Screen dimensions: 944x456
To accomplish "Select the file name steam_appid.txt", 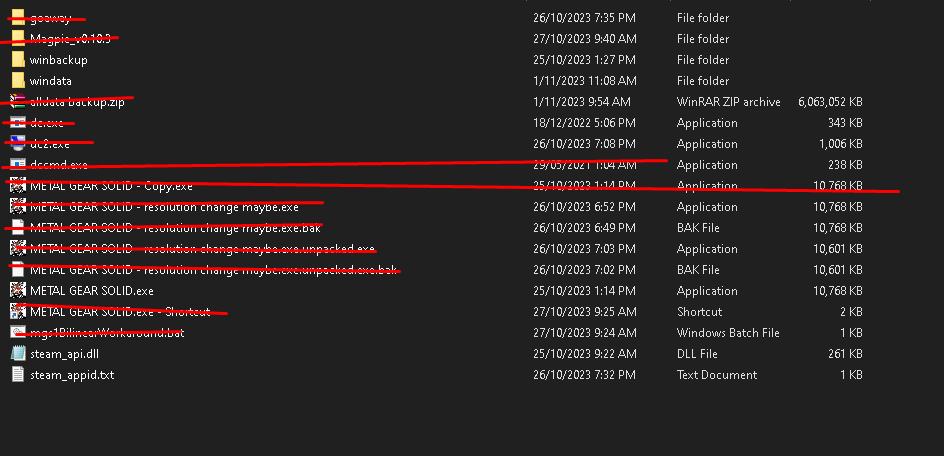I will point(72,375).
